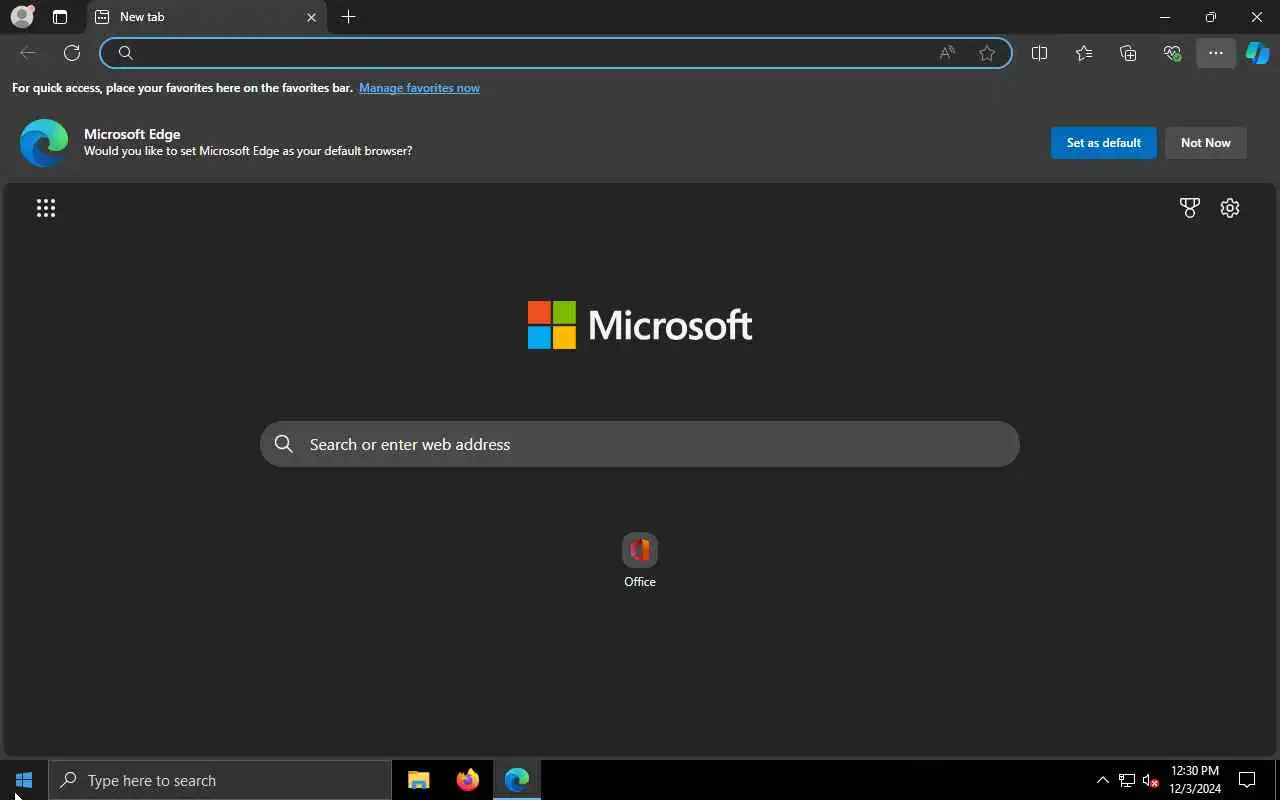1280x800 pixels.
Task: Open the apps grid launcher
Action: pos(46,208)
